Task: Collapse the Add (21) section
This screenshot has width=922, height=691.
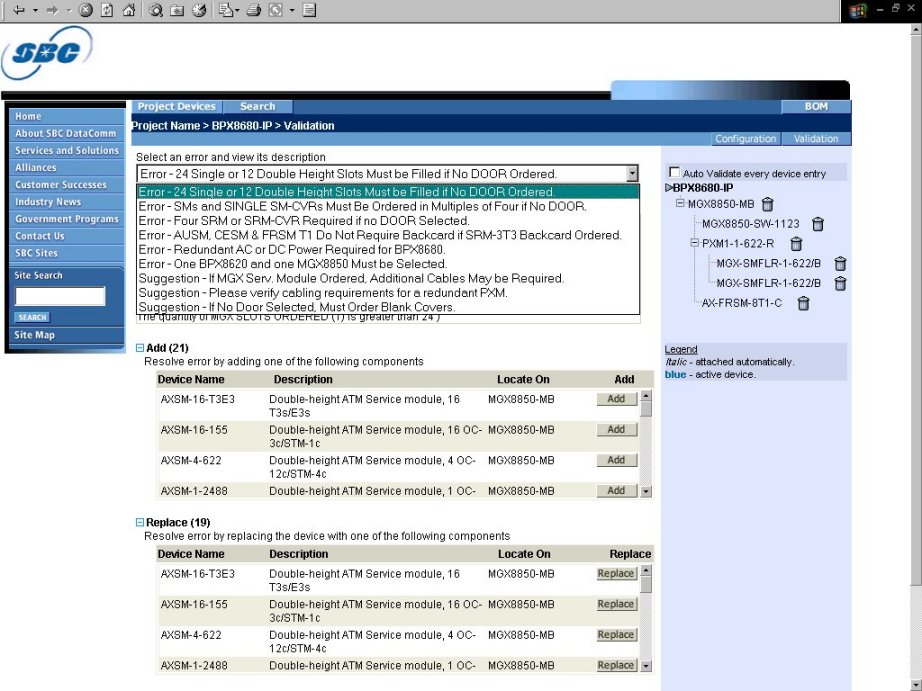Action: 140,348
